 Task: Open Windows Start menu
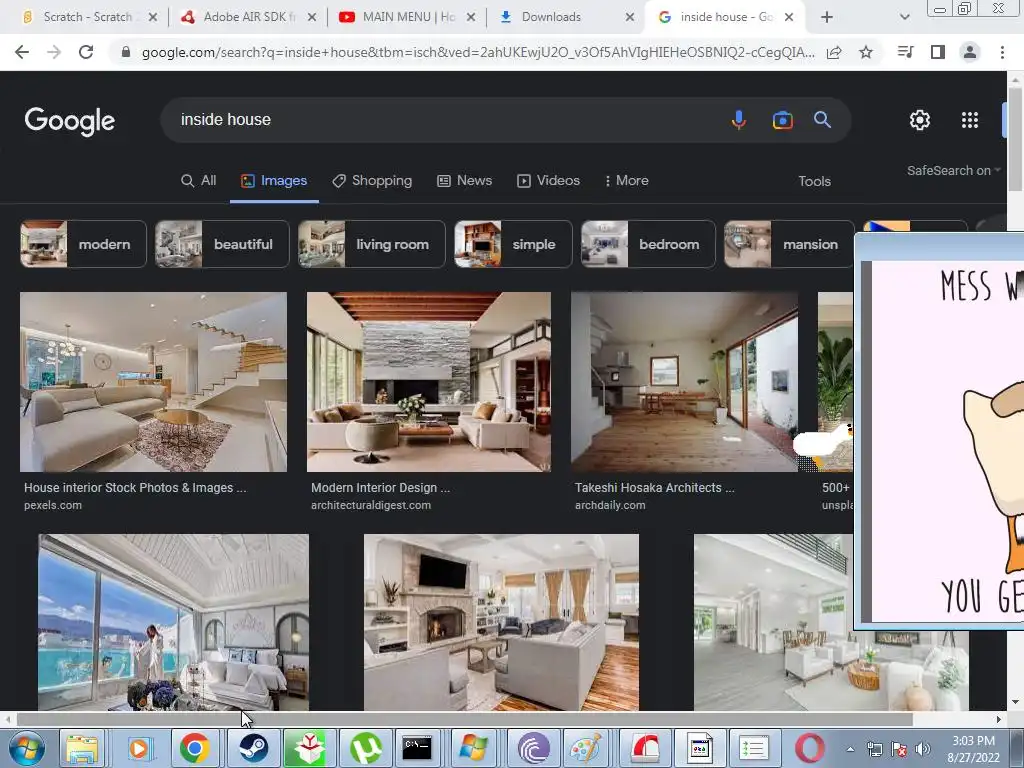tap(26, 748)
